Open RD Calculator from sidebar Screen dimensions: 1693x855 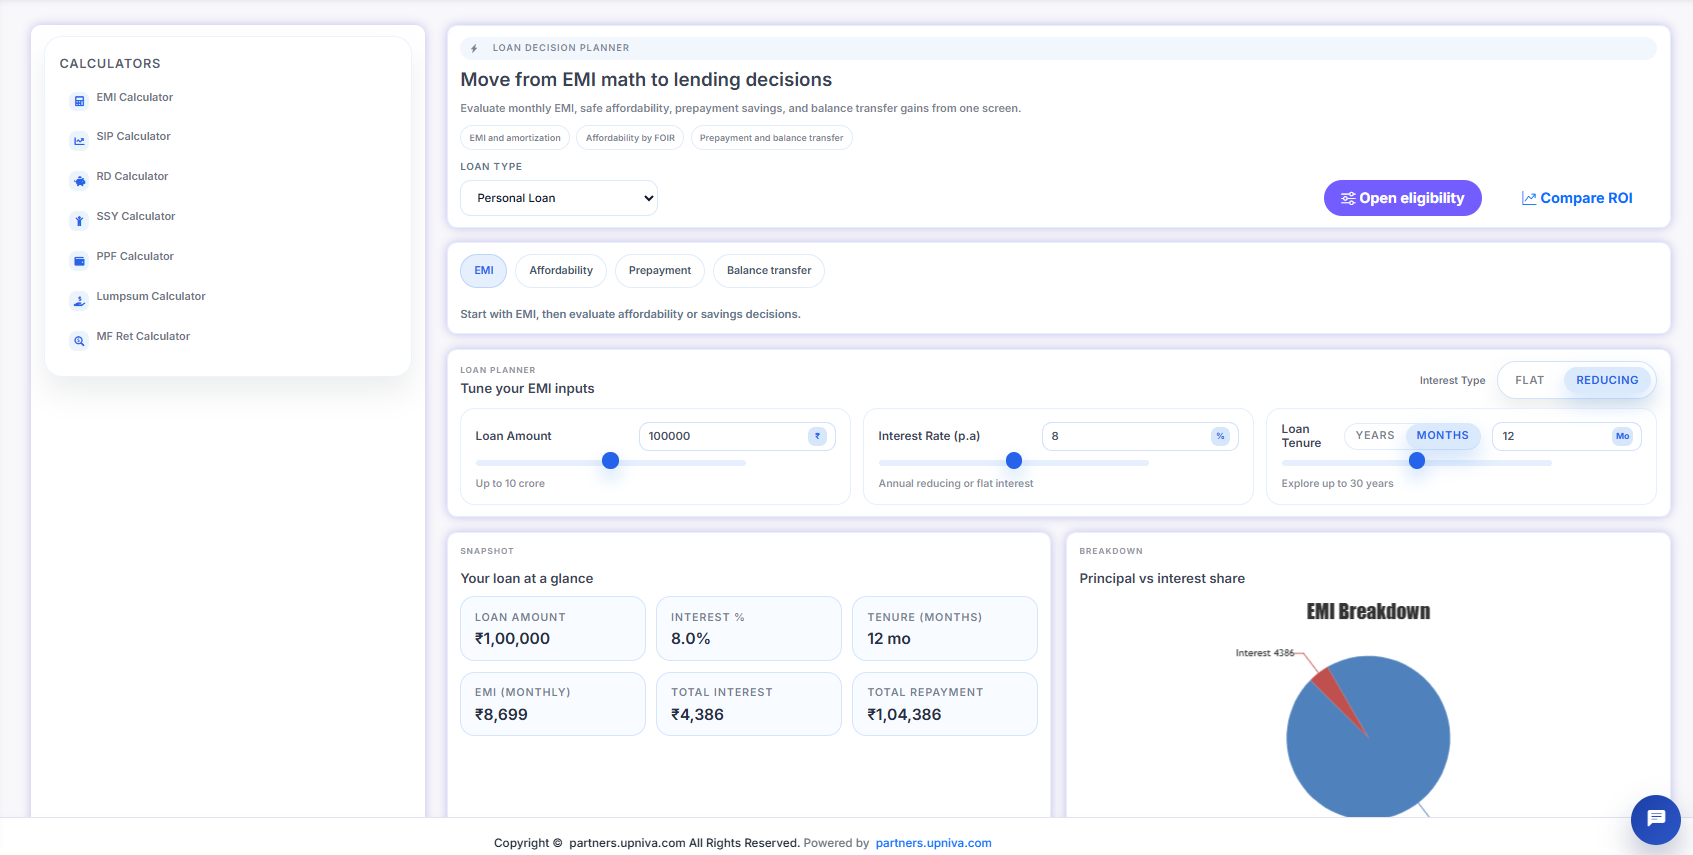pos(132,177)
